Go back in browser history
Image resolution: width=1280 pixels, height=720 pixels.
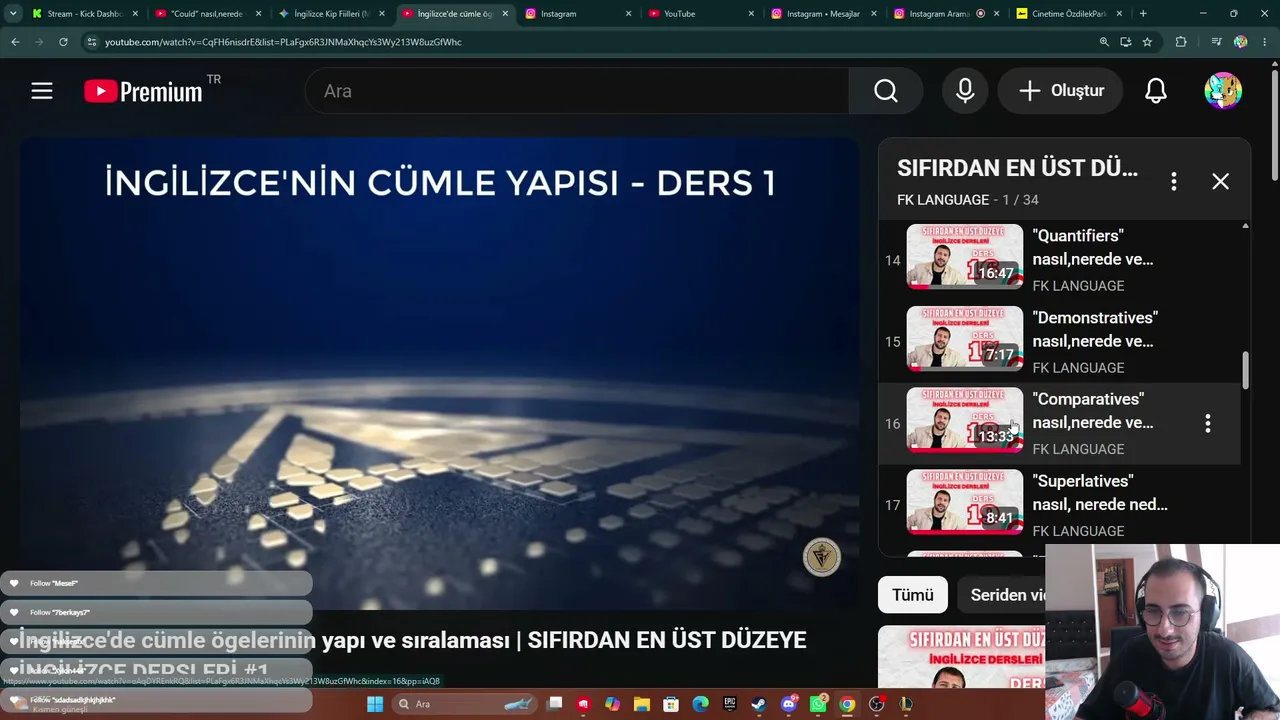click(15, 42)
